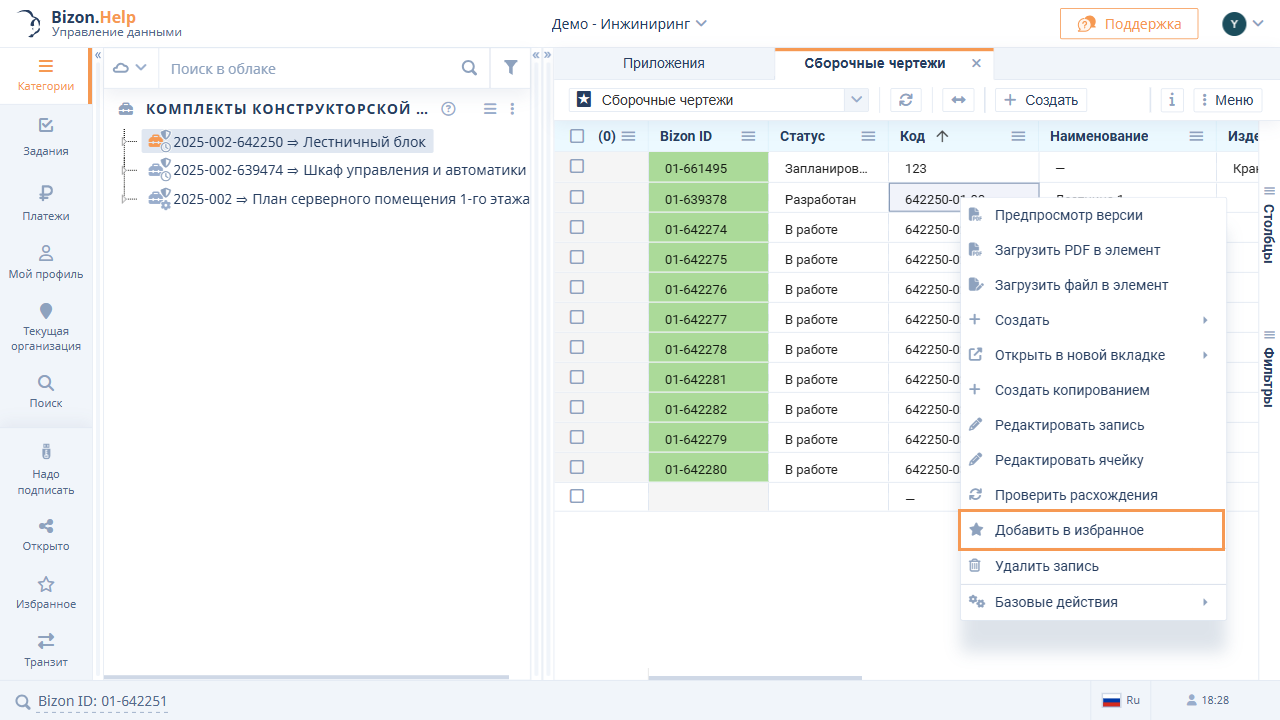Click the help question mark icon
The image size is (1280, 720).
(x=449, y=109)
